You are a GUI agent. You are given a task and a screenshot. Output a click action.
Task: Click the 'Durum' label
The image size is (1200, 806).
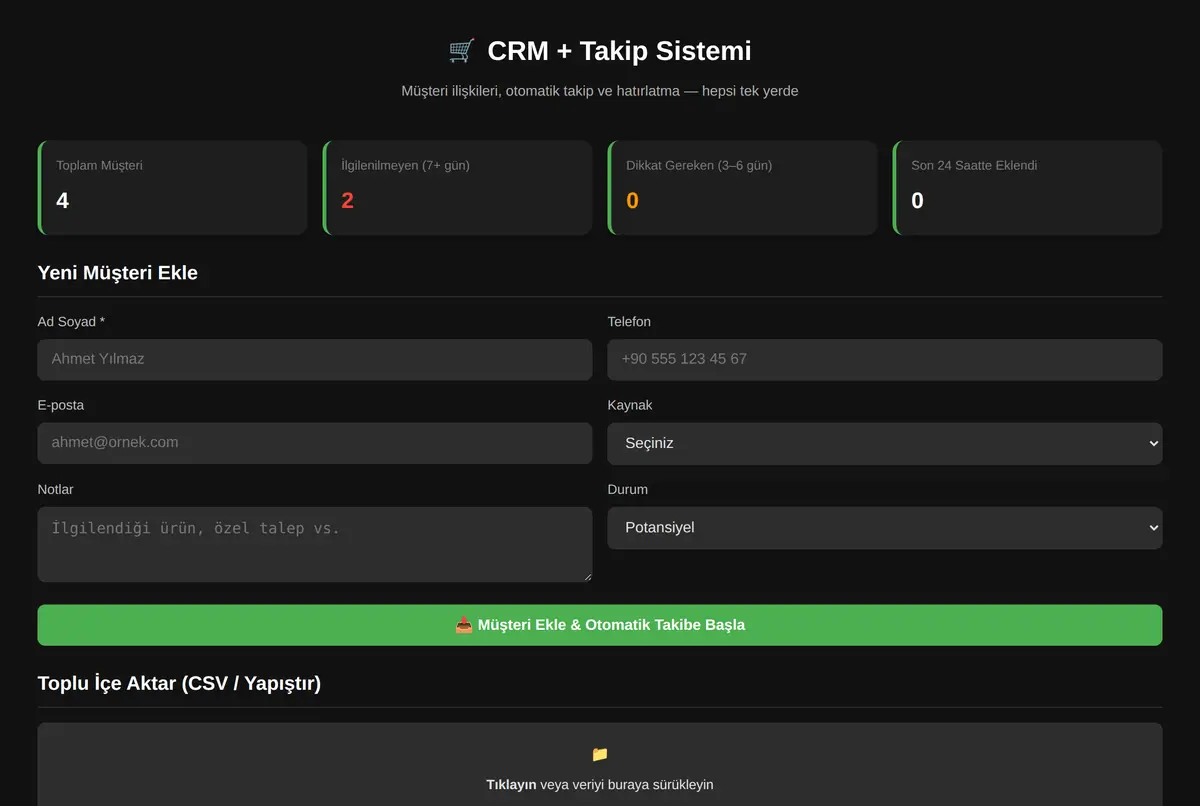(x=628, y=489)
